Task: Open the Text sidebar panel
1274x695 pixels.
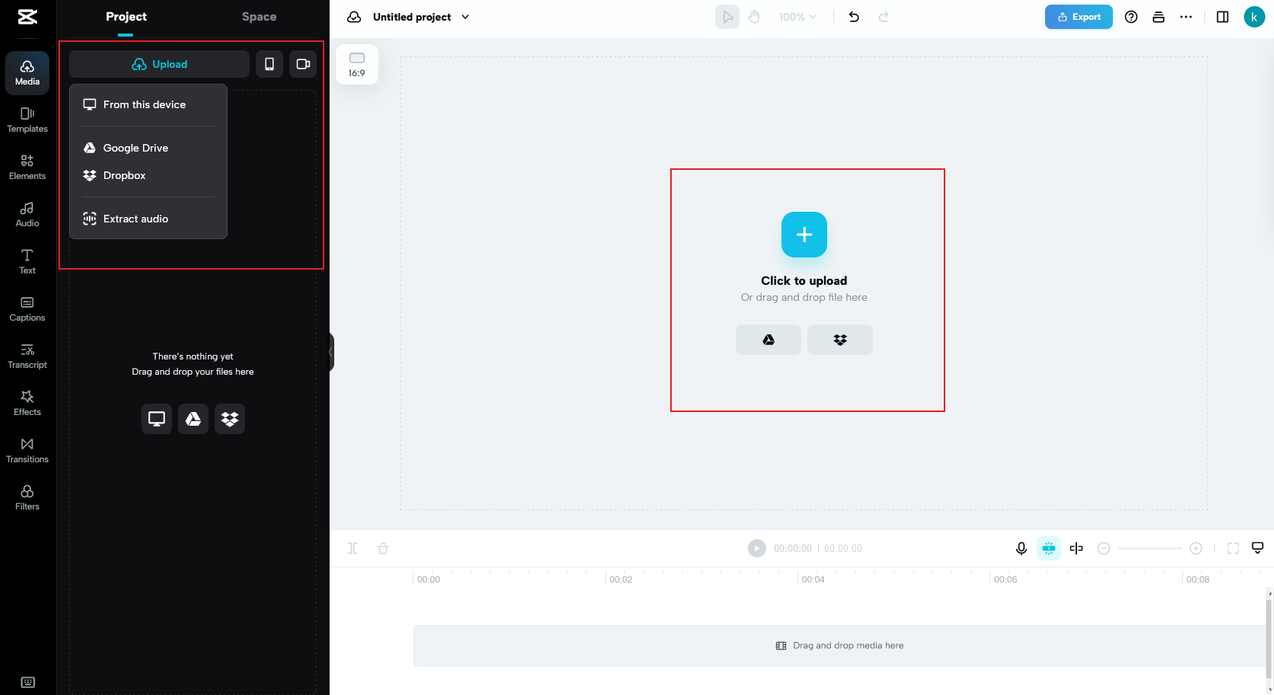Action: 27,262
